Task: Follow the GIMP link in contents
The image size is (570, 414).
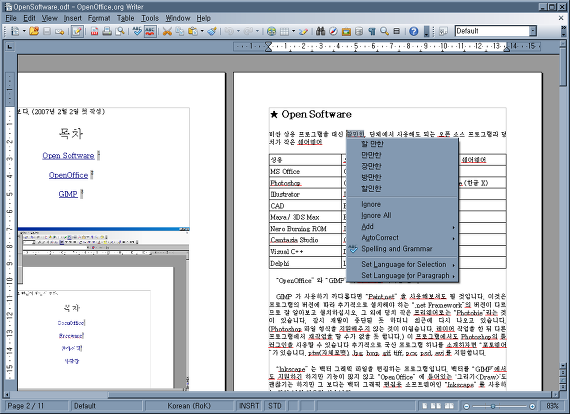Action: coord(68,194)
